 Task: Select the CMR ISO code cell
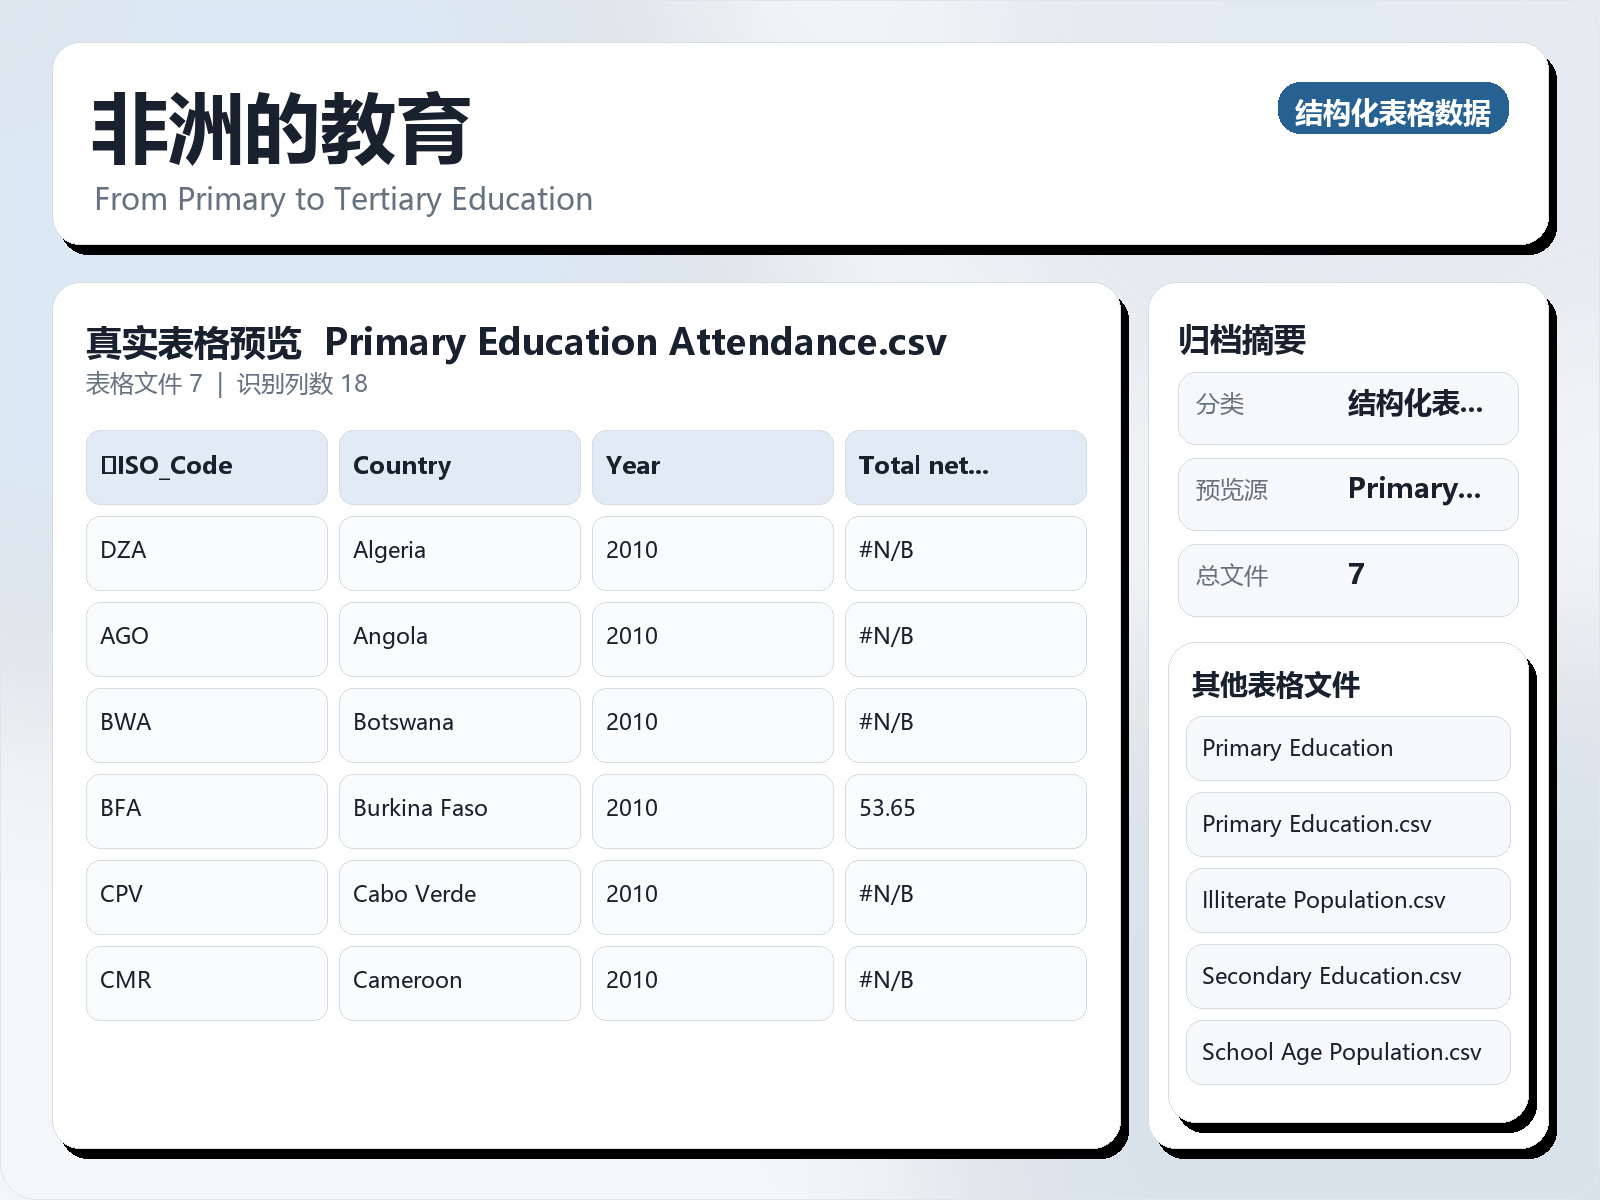(x=206, y=982)
